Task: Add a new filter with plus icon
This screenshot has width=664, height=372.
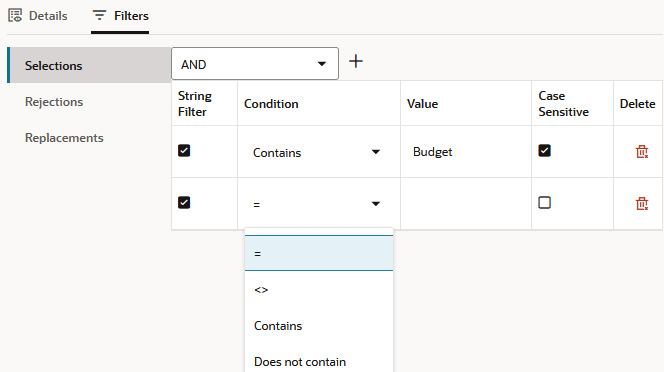Action: pyautogui.click(x=356, y=61)
